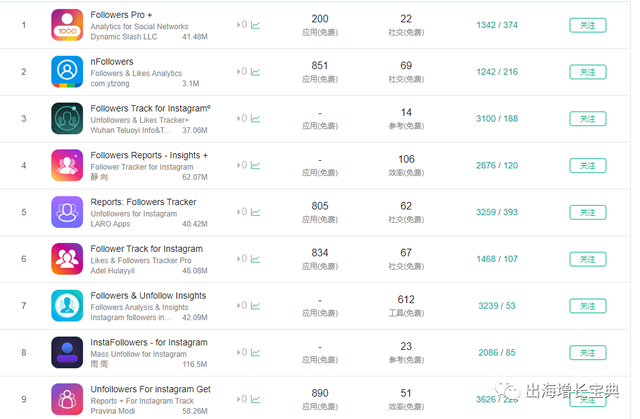Click trend chart icon for InstaFollowers row
This screenshot has height=419, width=640.
tap(255, 353)
